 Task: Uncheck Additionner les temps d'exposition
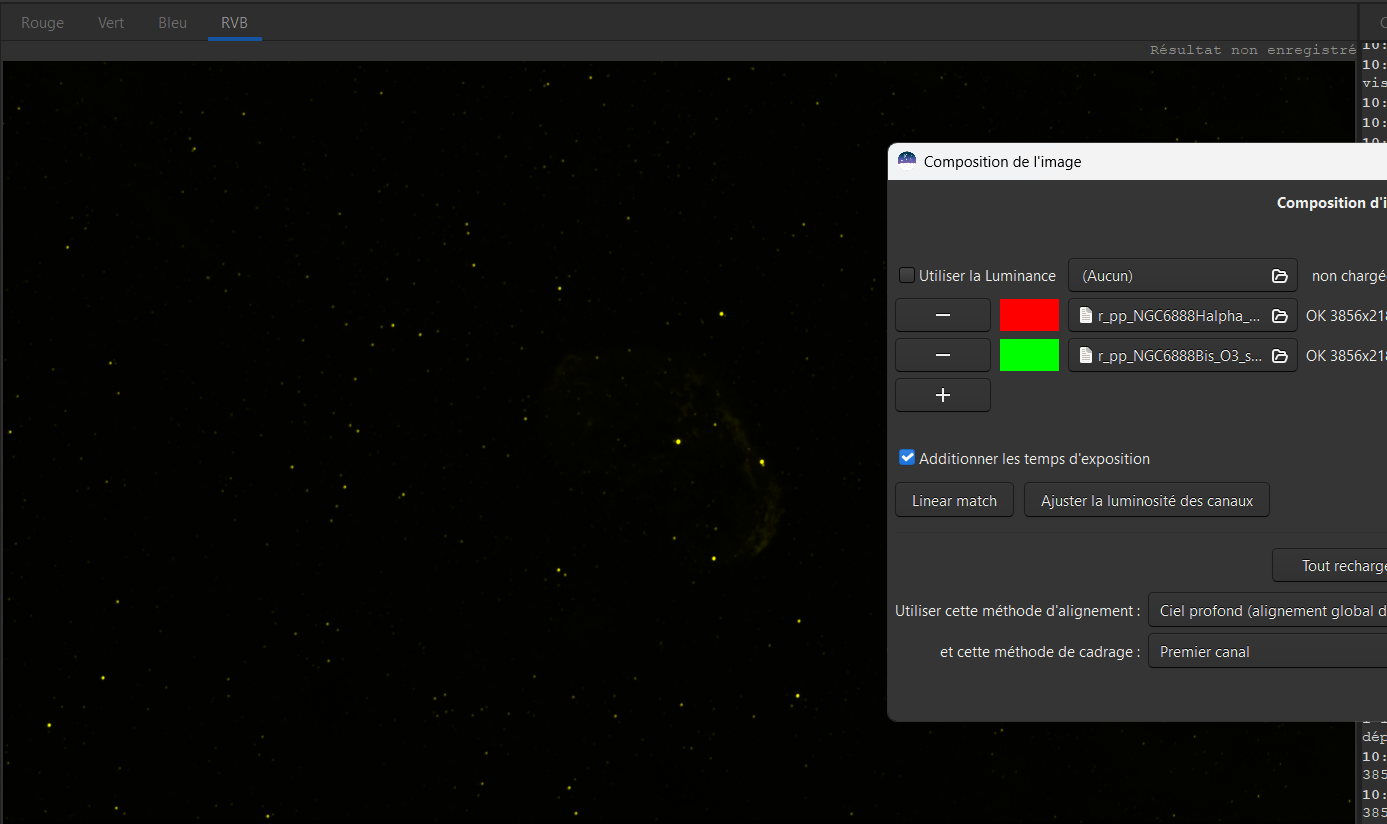(x=907, y=458)
